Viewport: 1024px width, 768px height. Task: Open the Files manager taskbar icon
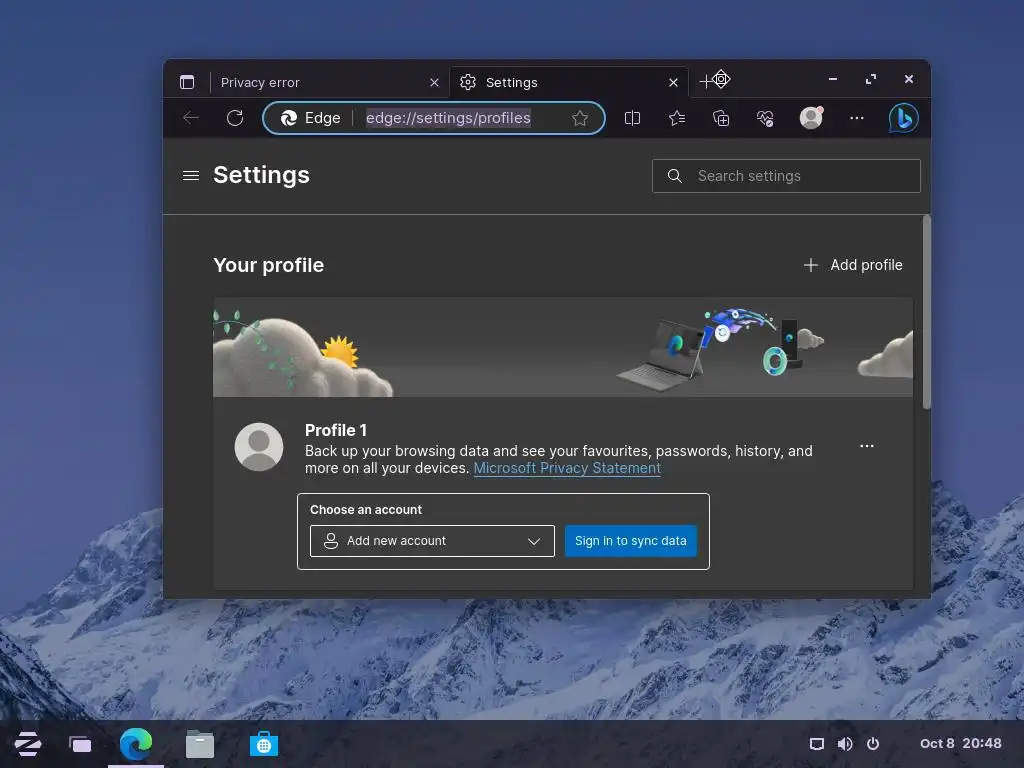[x=200, y=744]
